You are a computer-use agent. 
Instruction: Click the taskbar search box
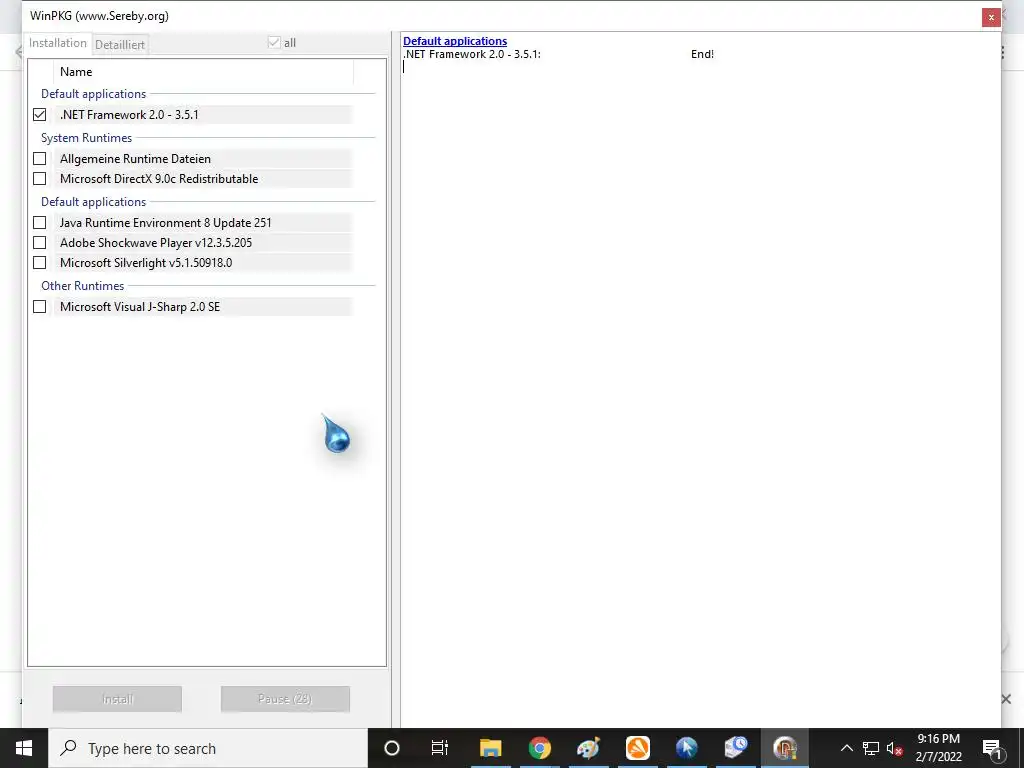[x=208, y=748]
